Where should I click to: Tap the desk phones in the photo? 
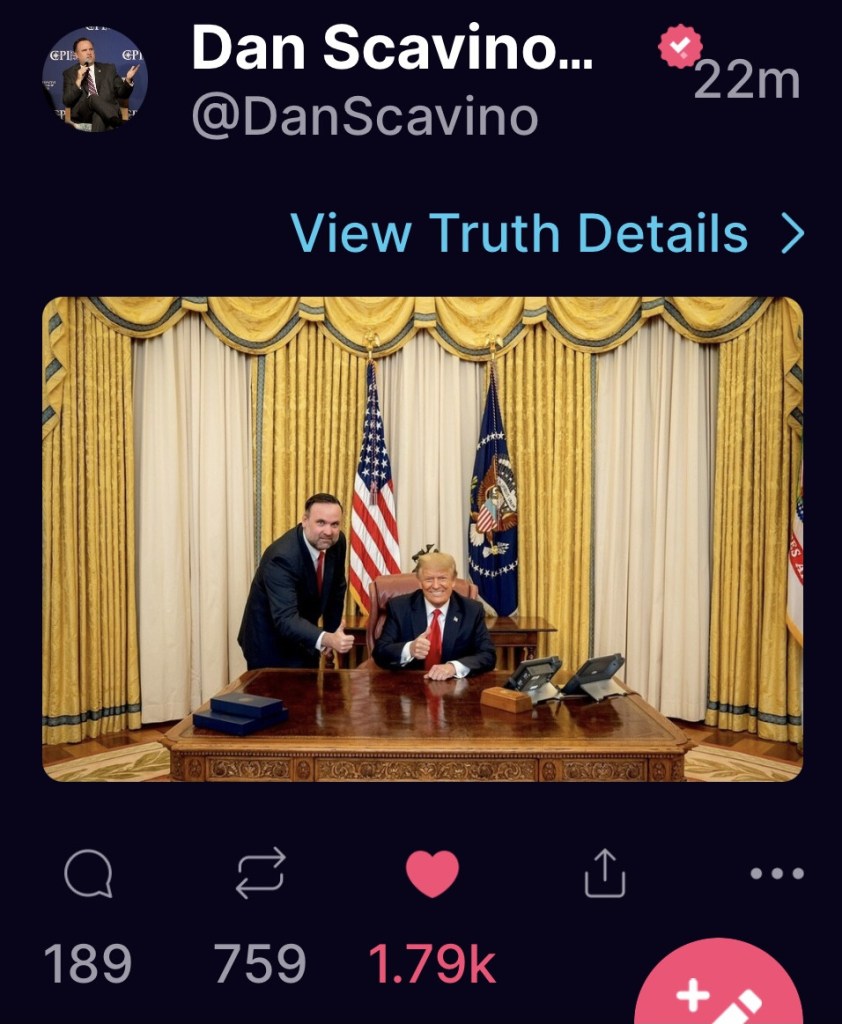565,678
